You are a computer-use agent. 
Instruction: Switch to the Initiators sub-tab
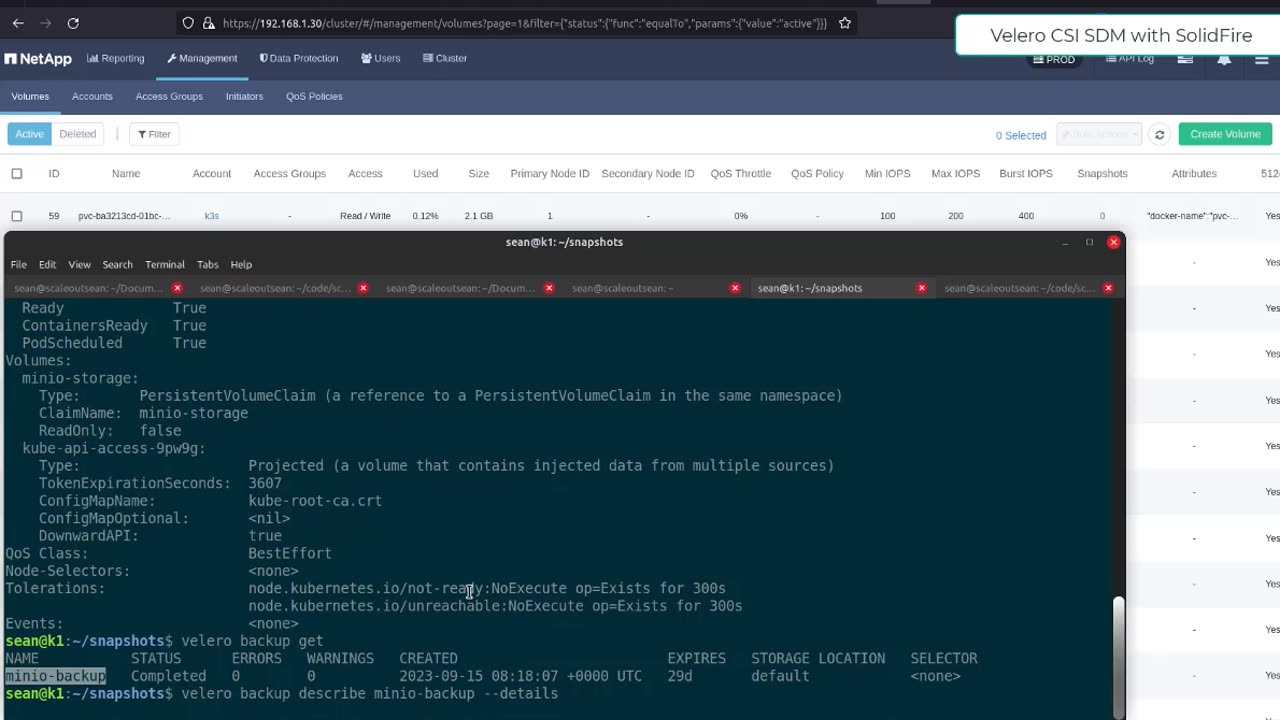(x=244, y=96)
